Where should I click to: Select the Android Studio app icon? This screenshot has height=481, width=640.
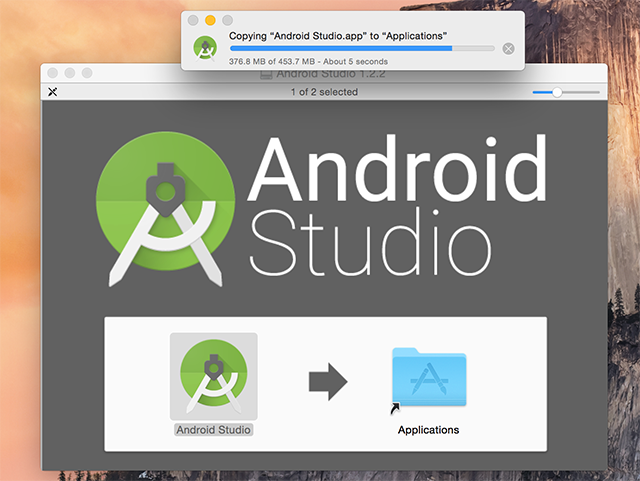coord(213,376)
